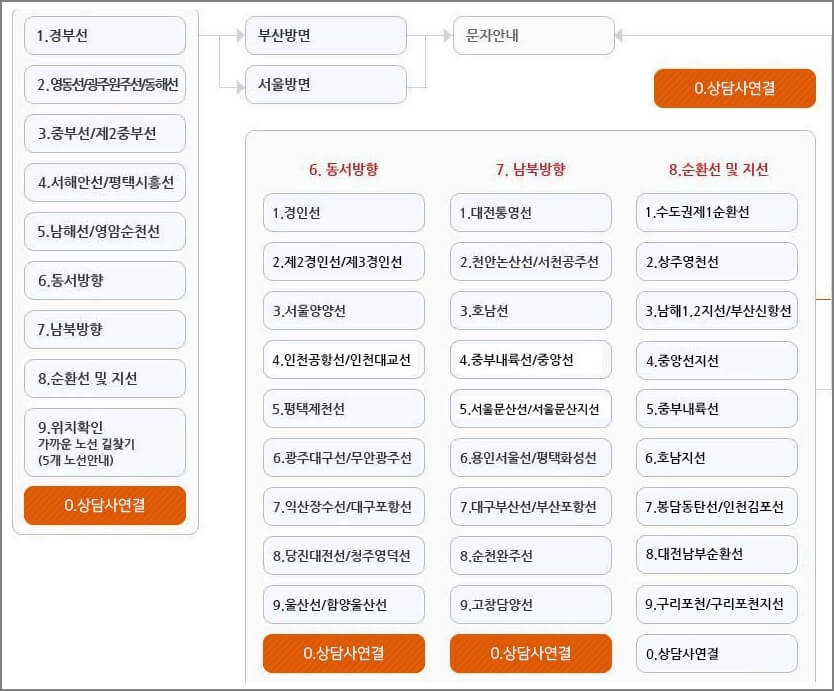Viewport: 834px width, 691px height.
Task: Choose 위치확인 가까운 노선 길찾기
Action: click(x=103, y=442)
